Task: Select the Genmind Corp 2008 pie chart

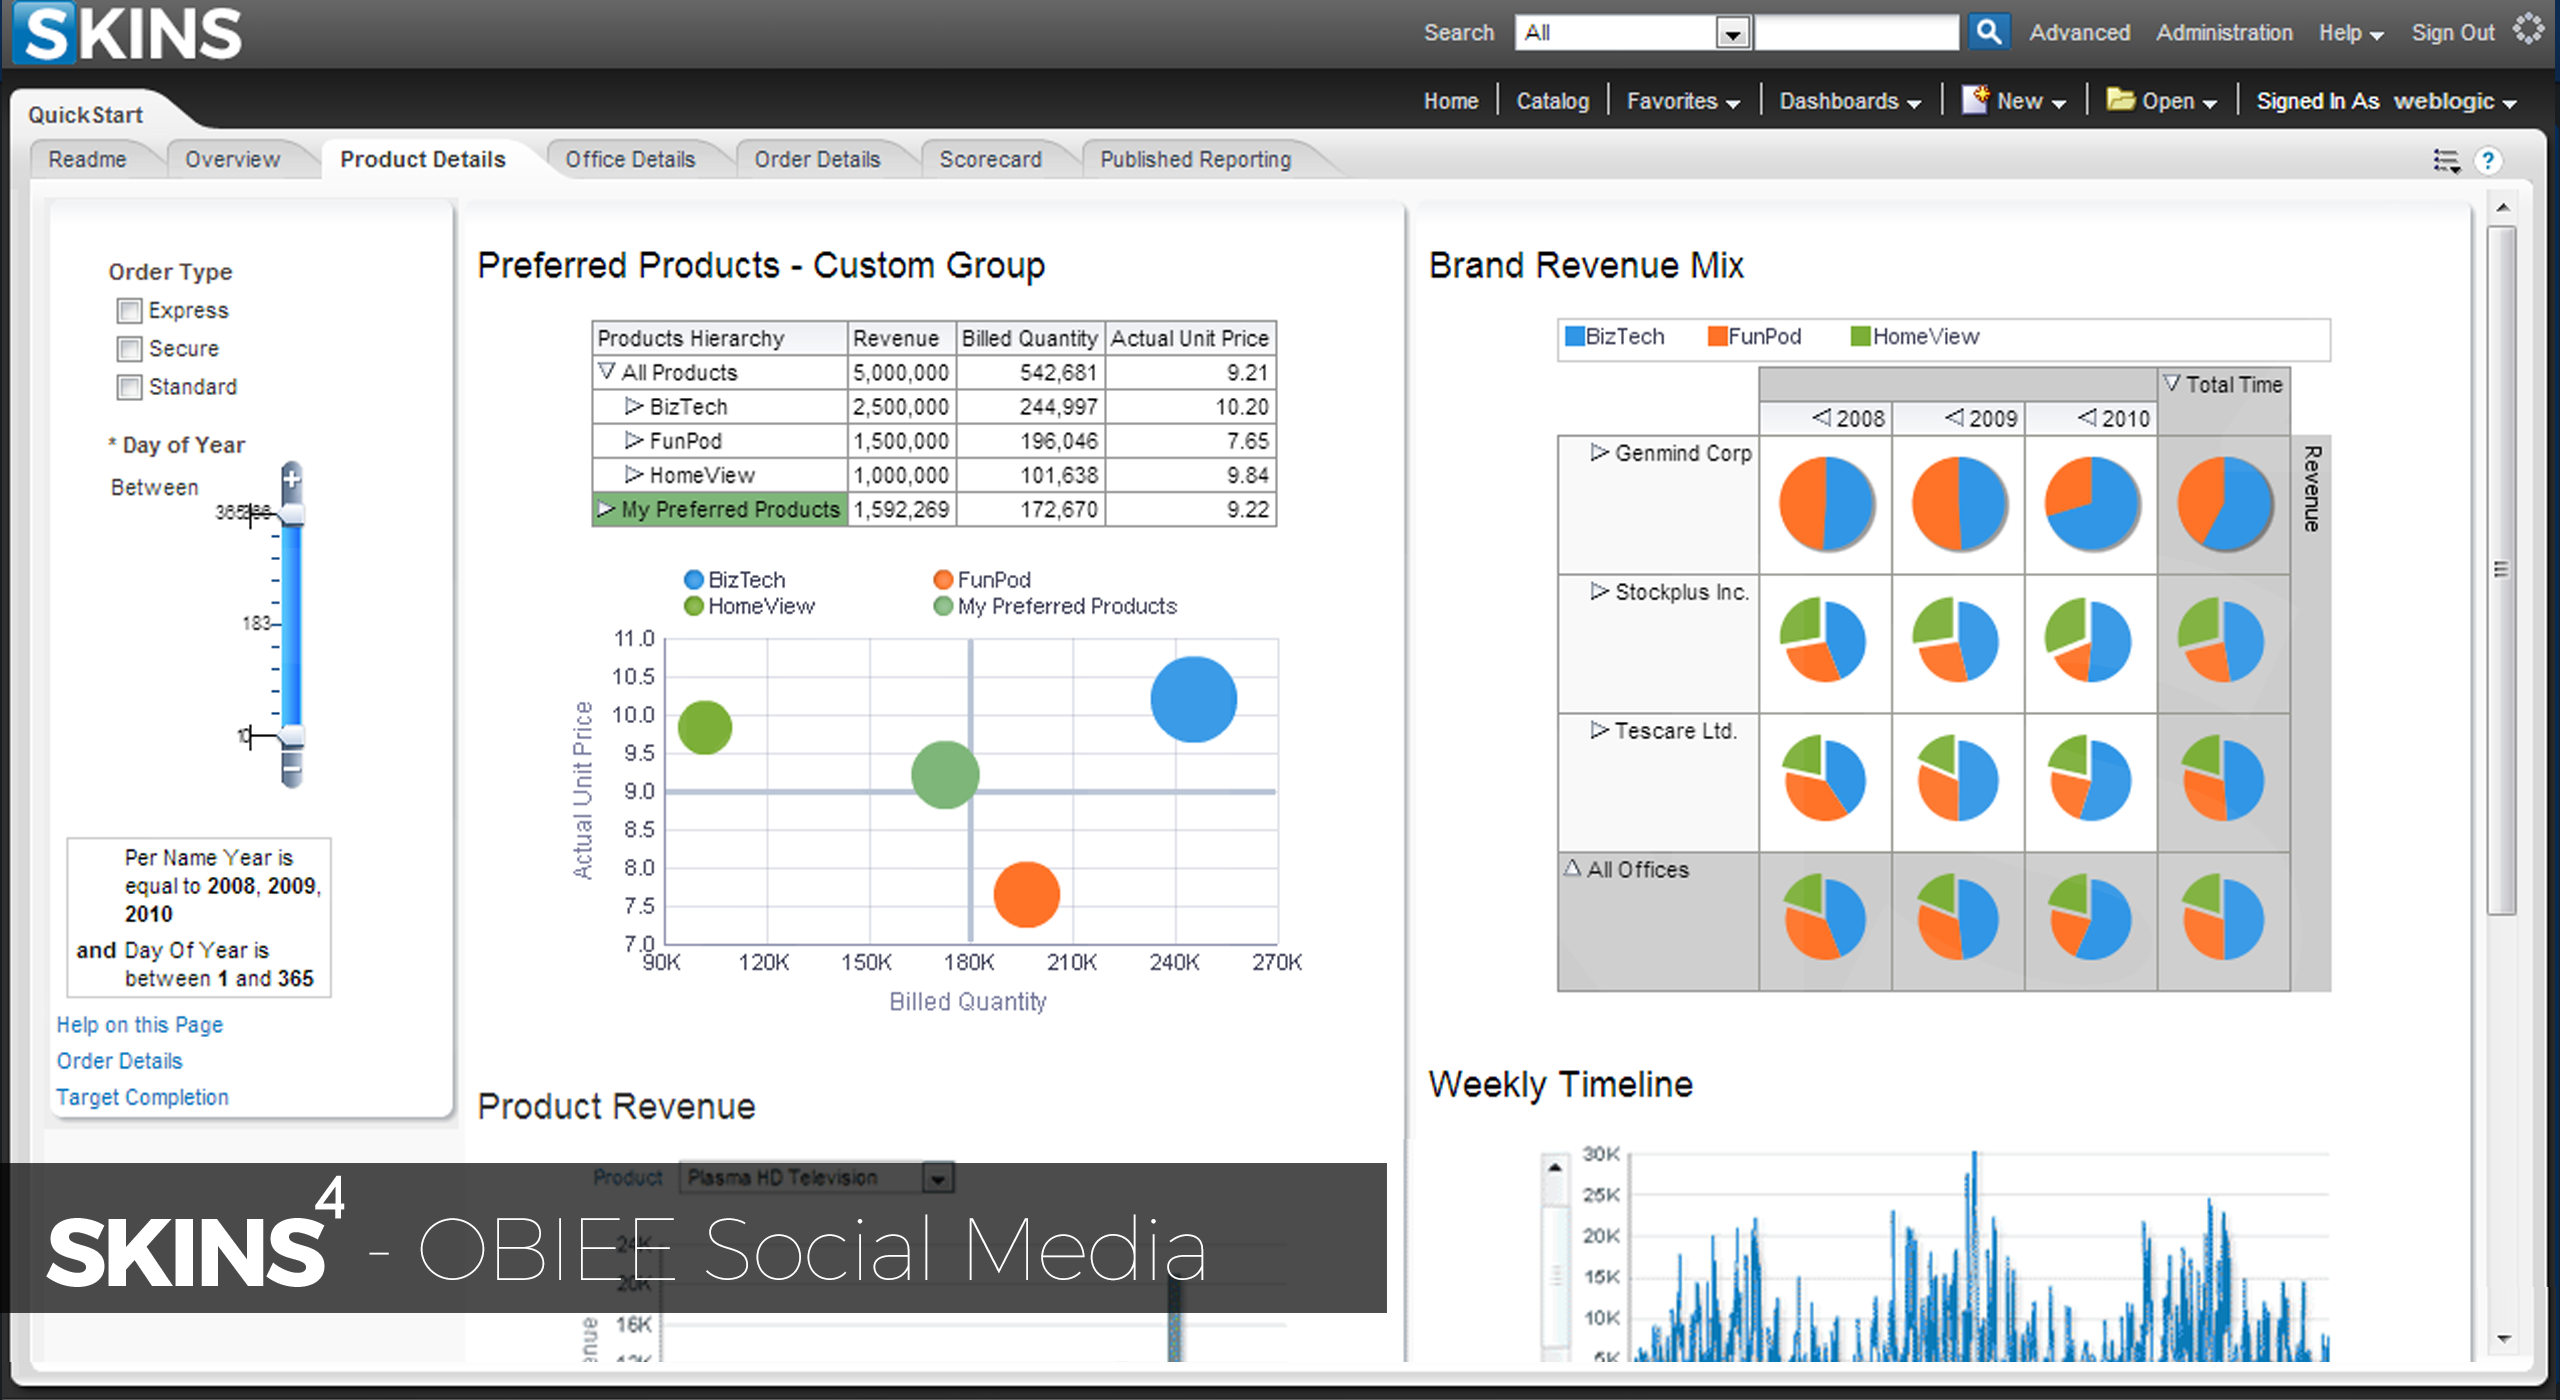Action: 1826,504
